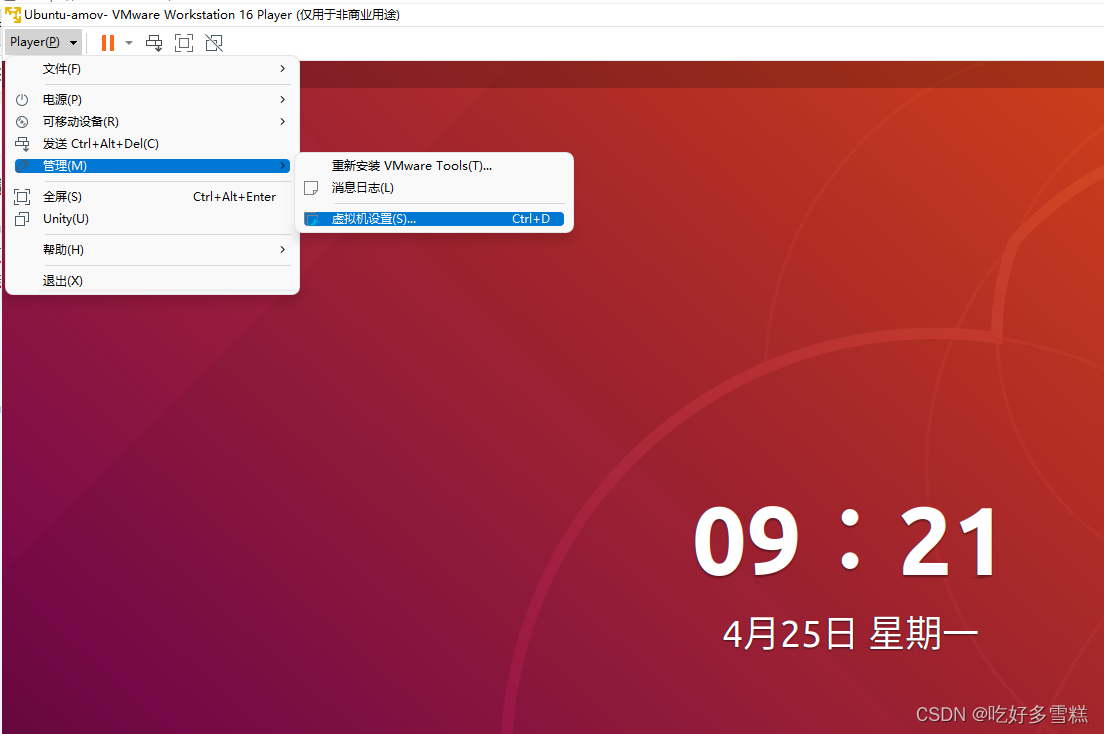This screenshot has height=734, width=1104.
Task: Suspend the virtual machine using pause toolbar icon
Action: coord(107,43)
